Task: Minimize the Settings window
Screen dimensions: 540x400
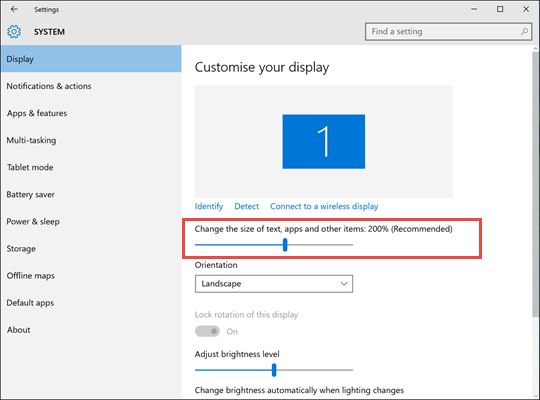Action: click(474, 9)
